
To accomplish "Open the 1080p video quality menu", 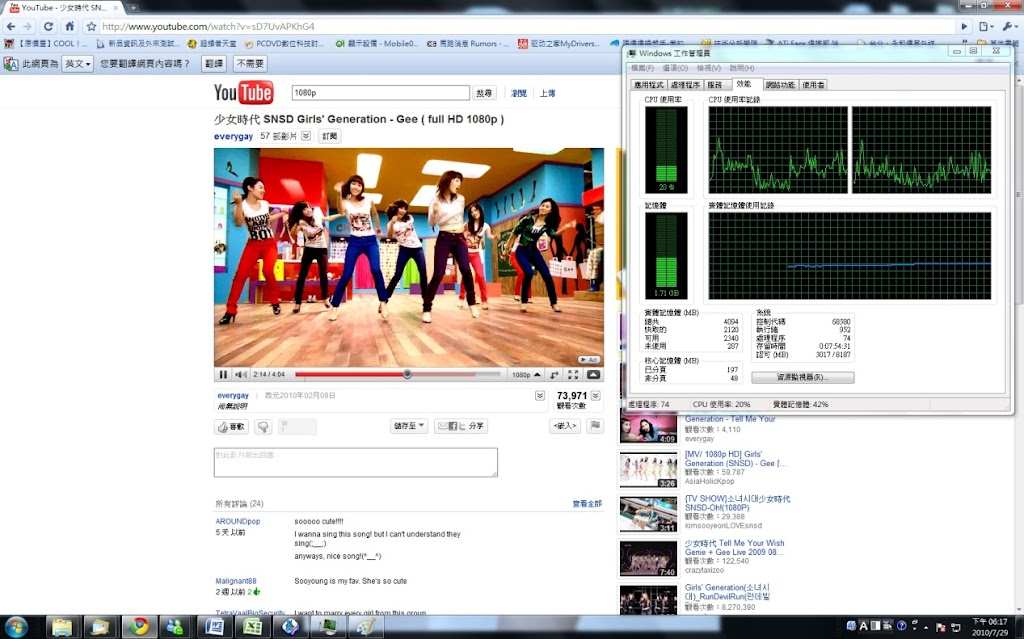I will point(526,374).
